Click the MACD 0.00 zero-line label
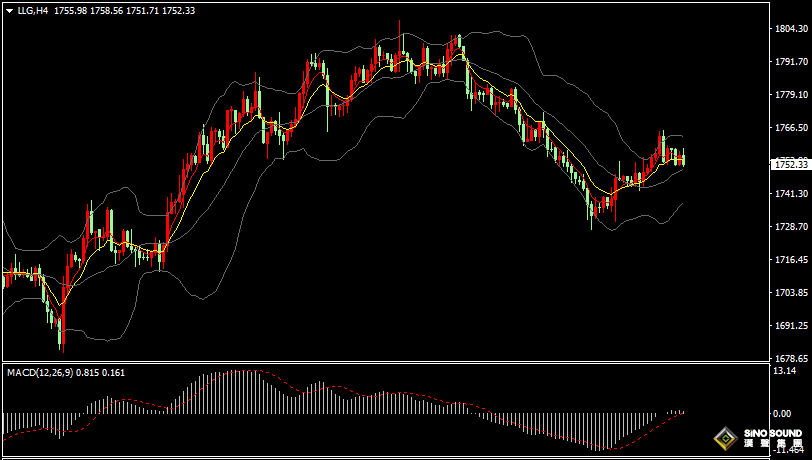The height and width of the screenshot is (460, 812). coord(783,412)
